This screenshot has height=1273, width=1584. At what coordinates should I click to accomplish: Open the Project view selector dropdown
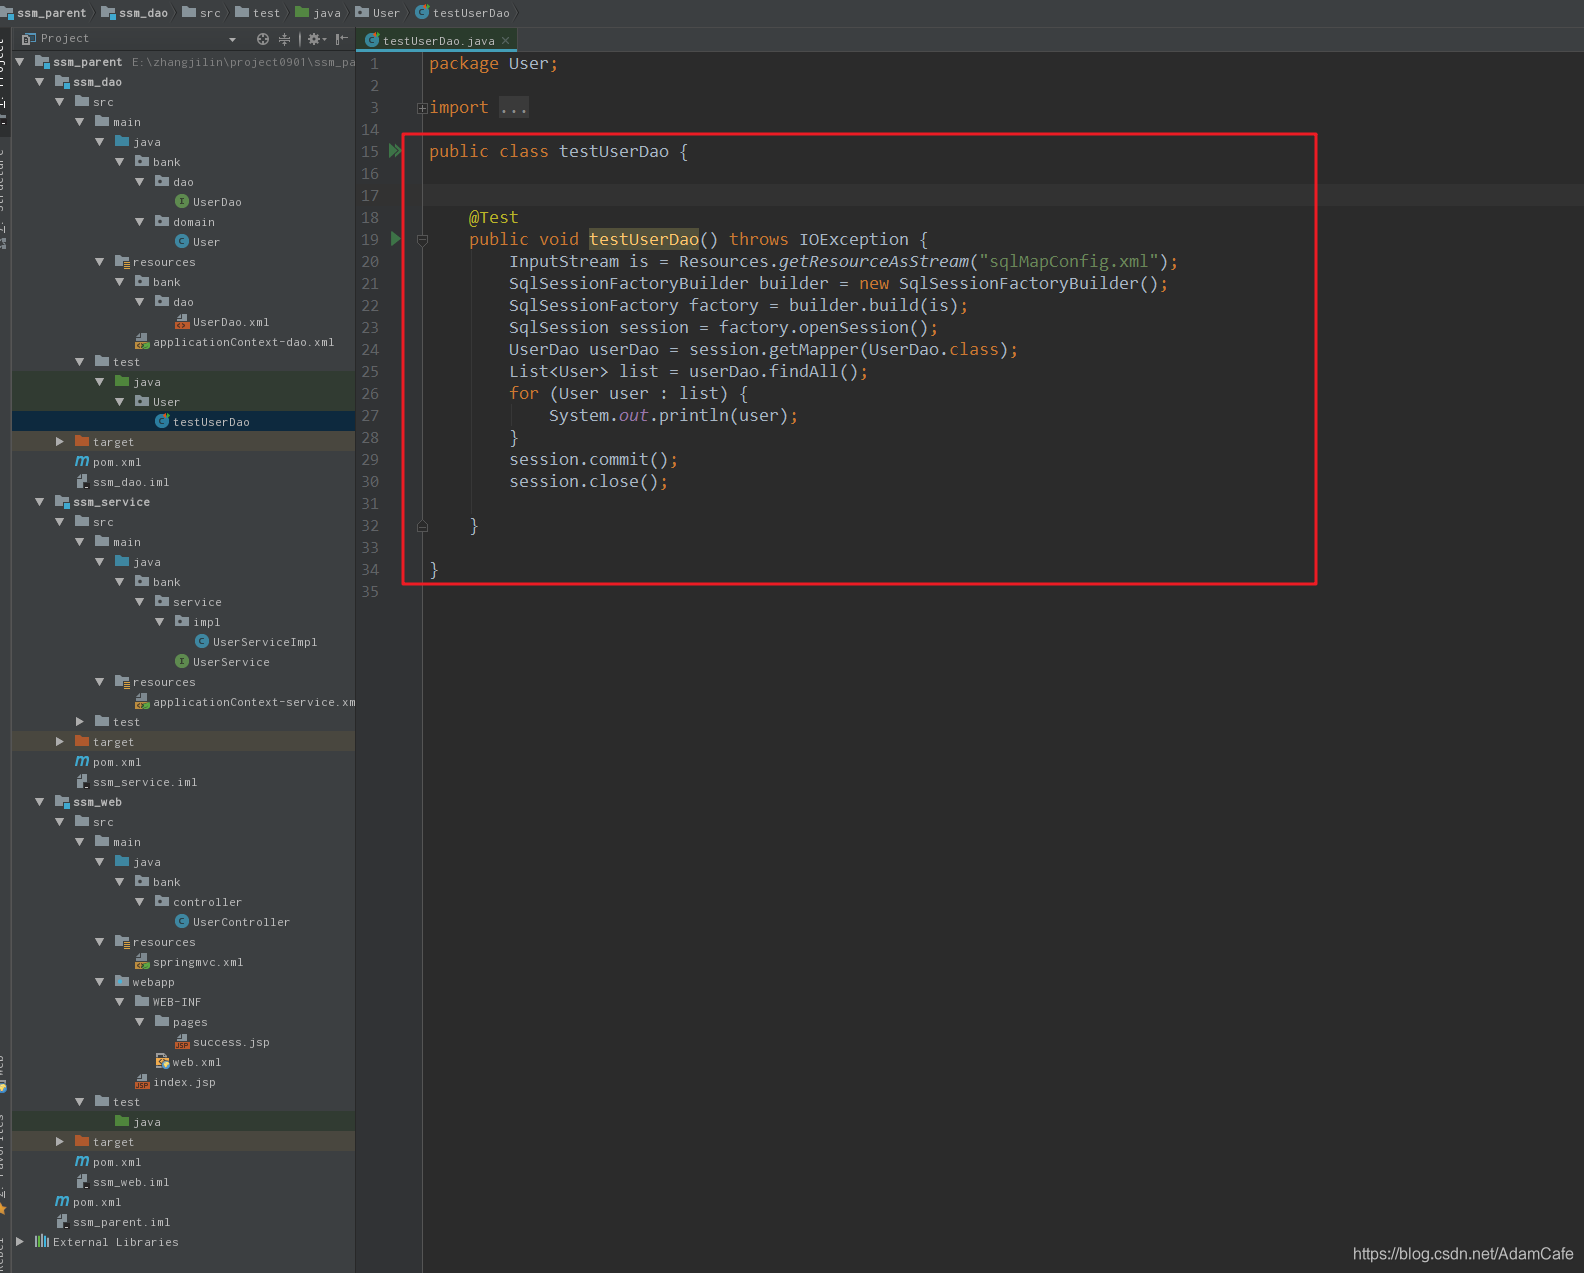pos(233,39)
